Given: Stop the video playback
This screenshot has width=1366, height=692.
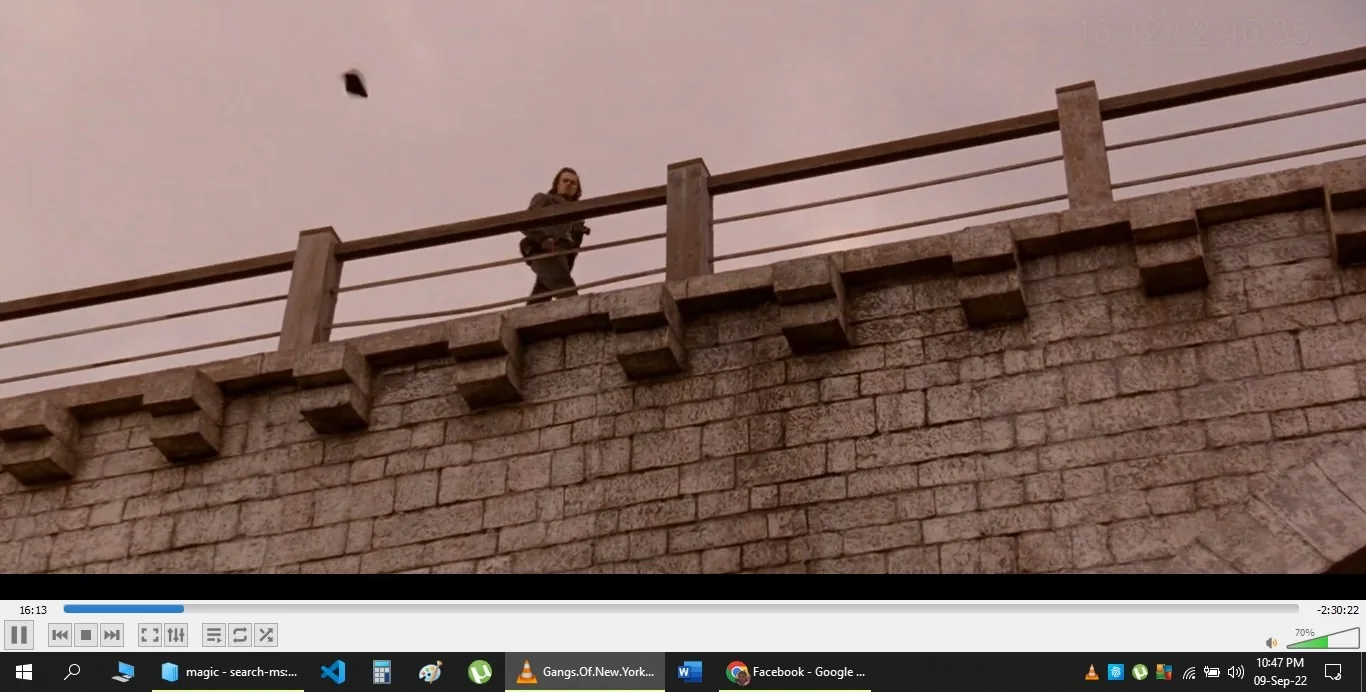Looking at the screenshot, I should (86, 635).
